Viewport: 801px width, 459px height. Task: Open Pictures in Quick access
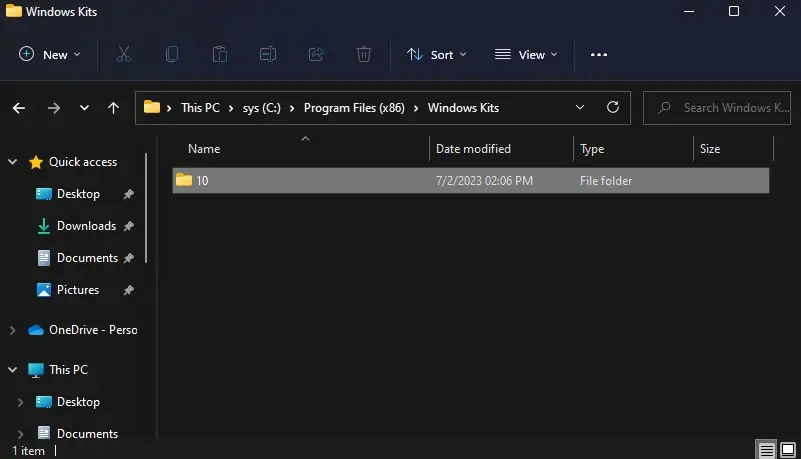click(78, 290)
